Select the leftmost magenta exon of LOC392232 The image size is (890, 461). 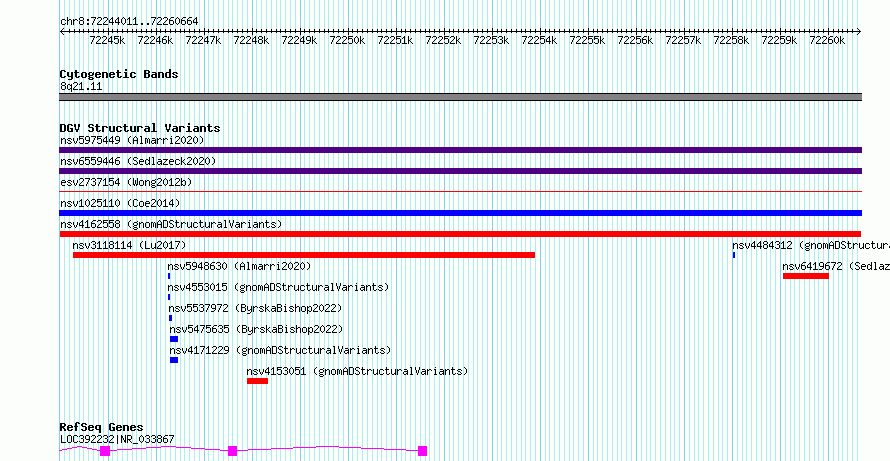[104, 451]
